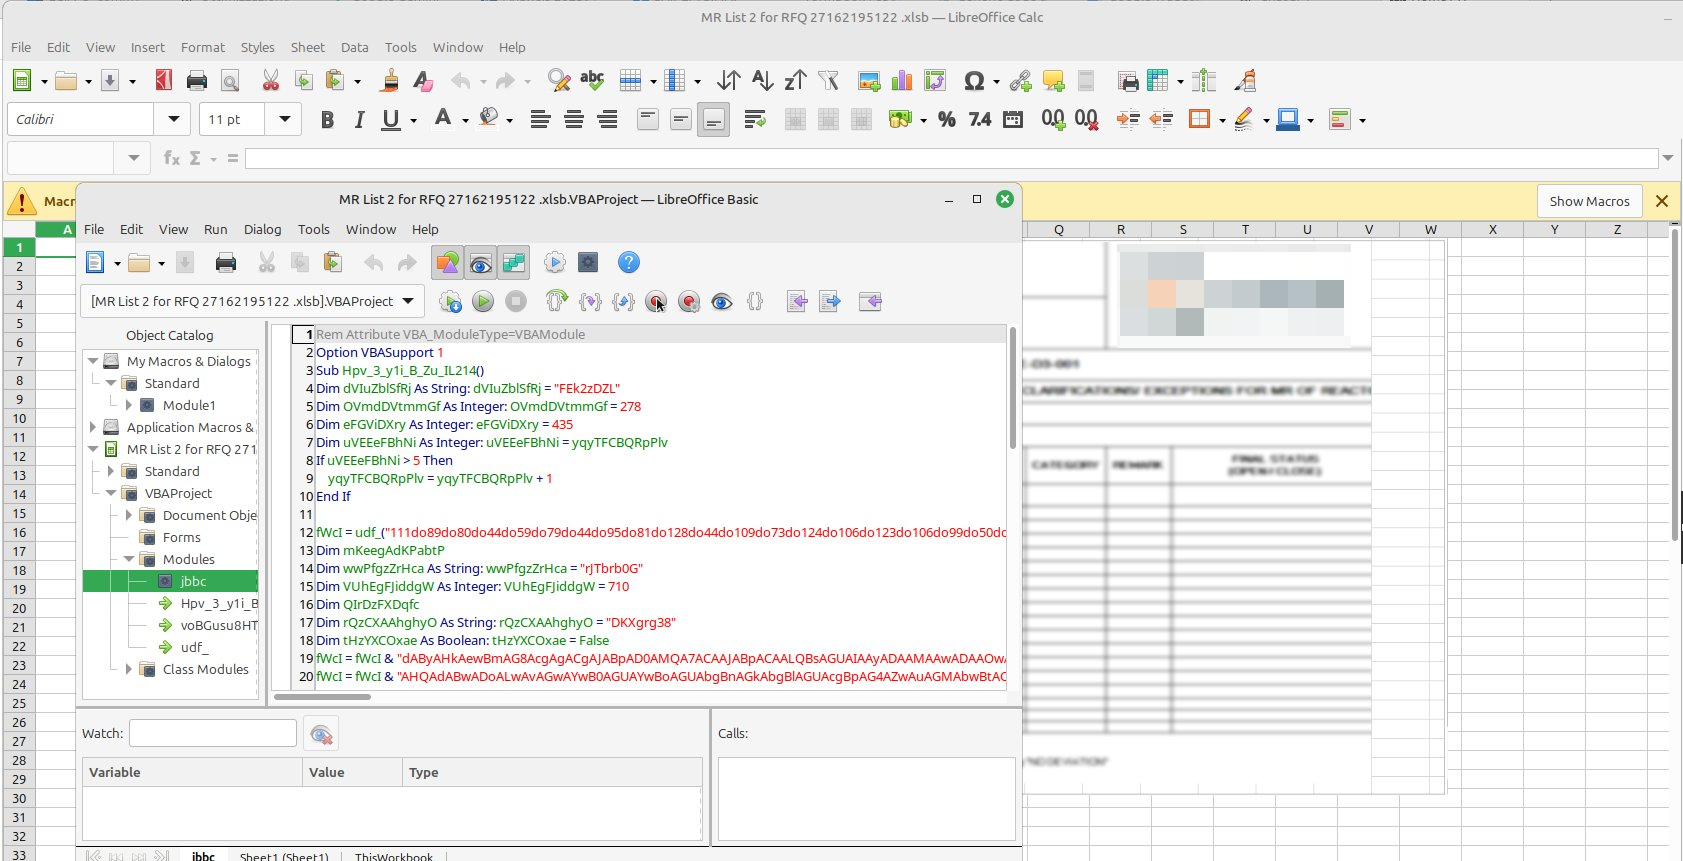
Task: Close the macro warning infobar
Action: point(1662,201)
